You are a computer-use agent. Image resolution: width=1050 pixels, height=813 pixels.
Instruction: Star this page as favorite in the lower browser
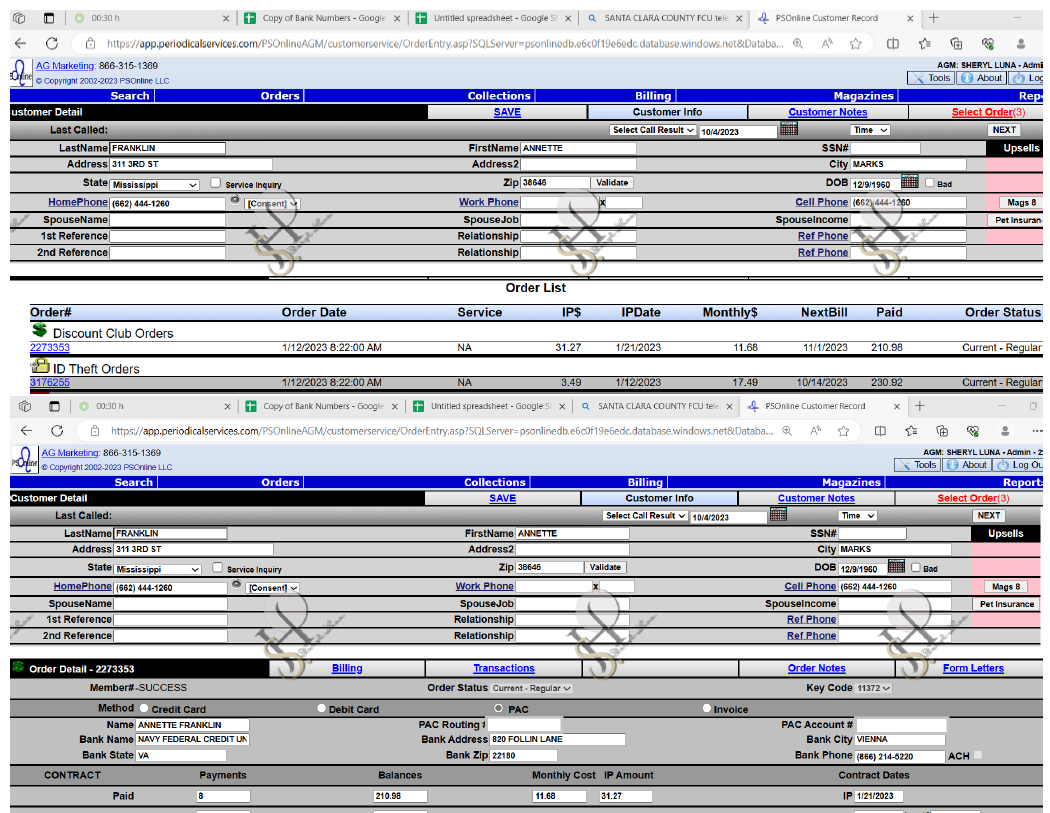(x=844, y=431)
